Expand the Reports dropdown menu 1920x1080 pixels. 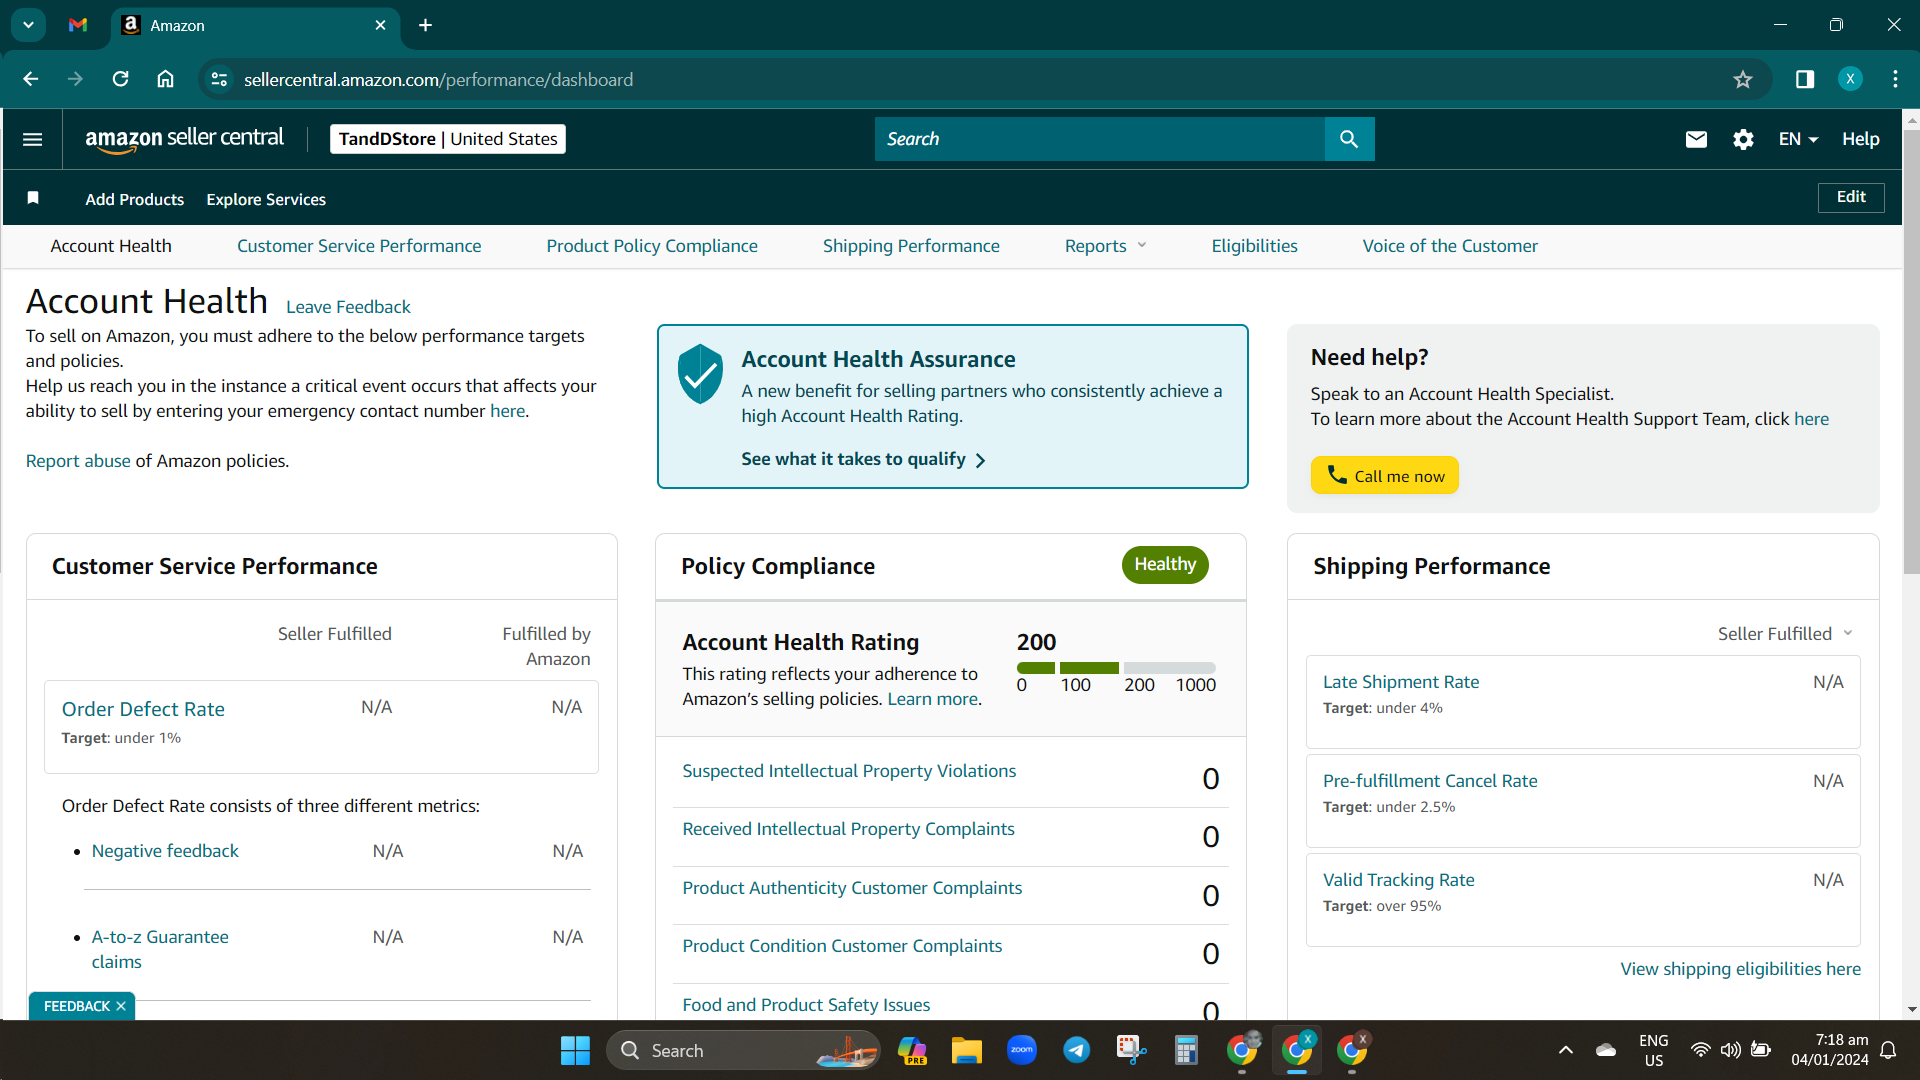click(1105, 246)
